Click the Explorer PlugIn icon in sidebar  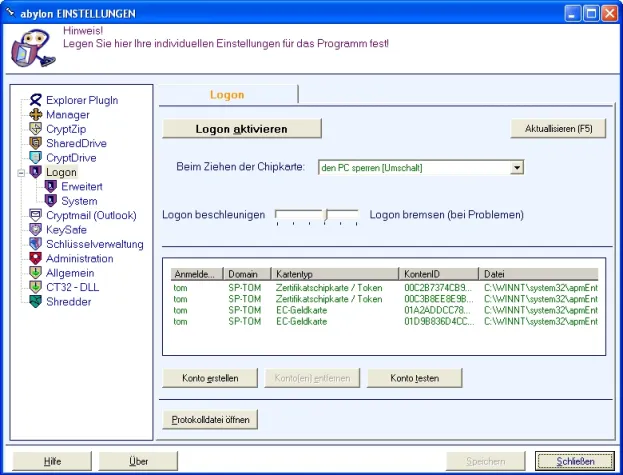pos(36,100)
